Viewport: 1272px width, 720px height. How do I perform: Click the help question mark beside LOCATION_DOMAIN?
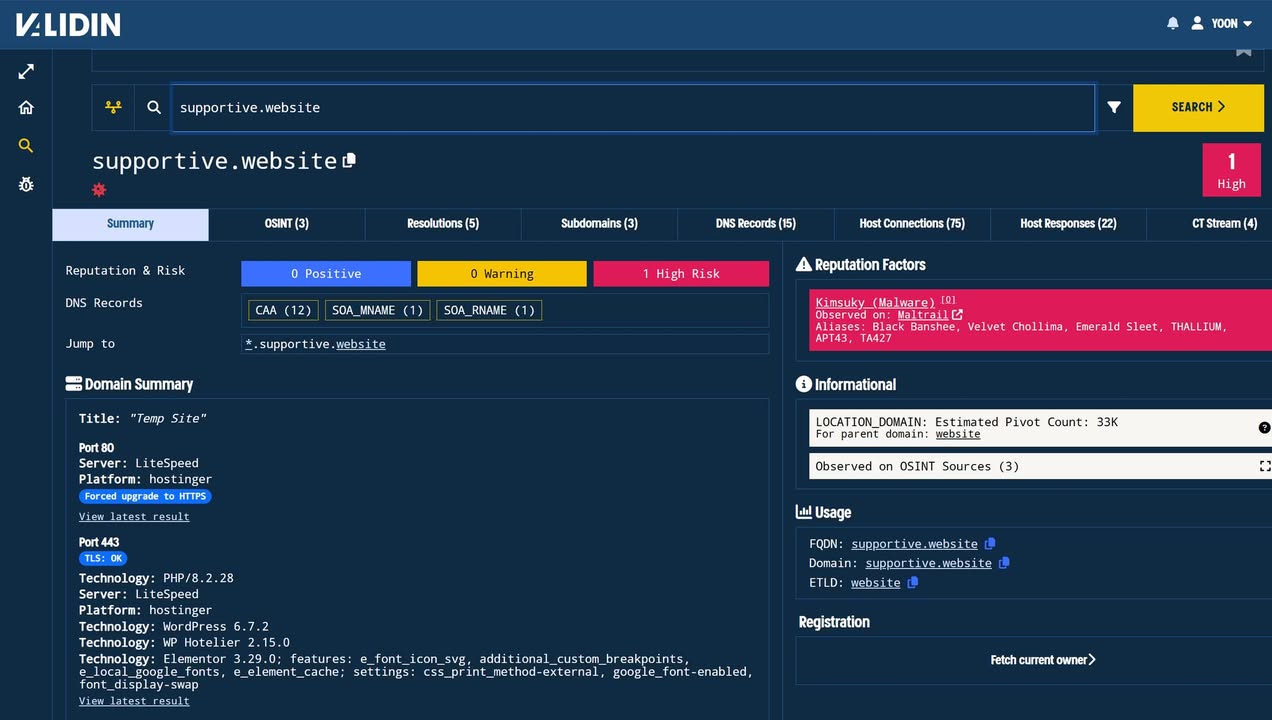1263,427
